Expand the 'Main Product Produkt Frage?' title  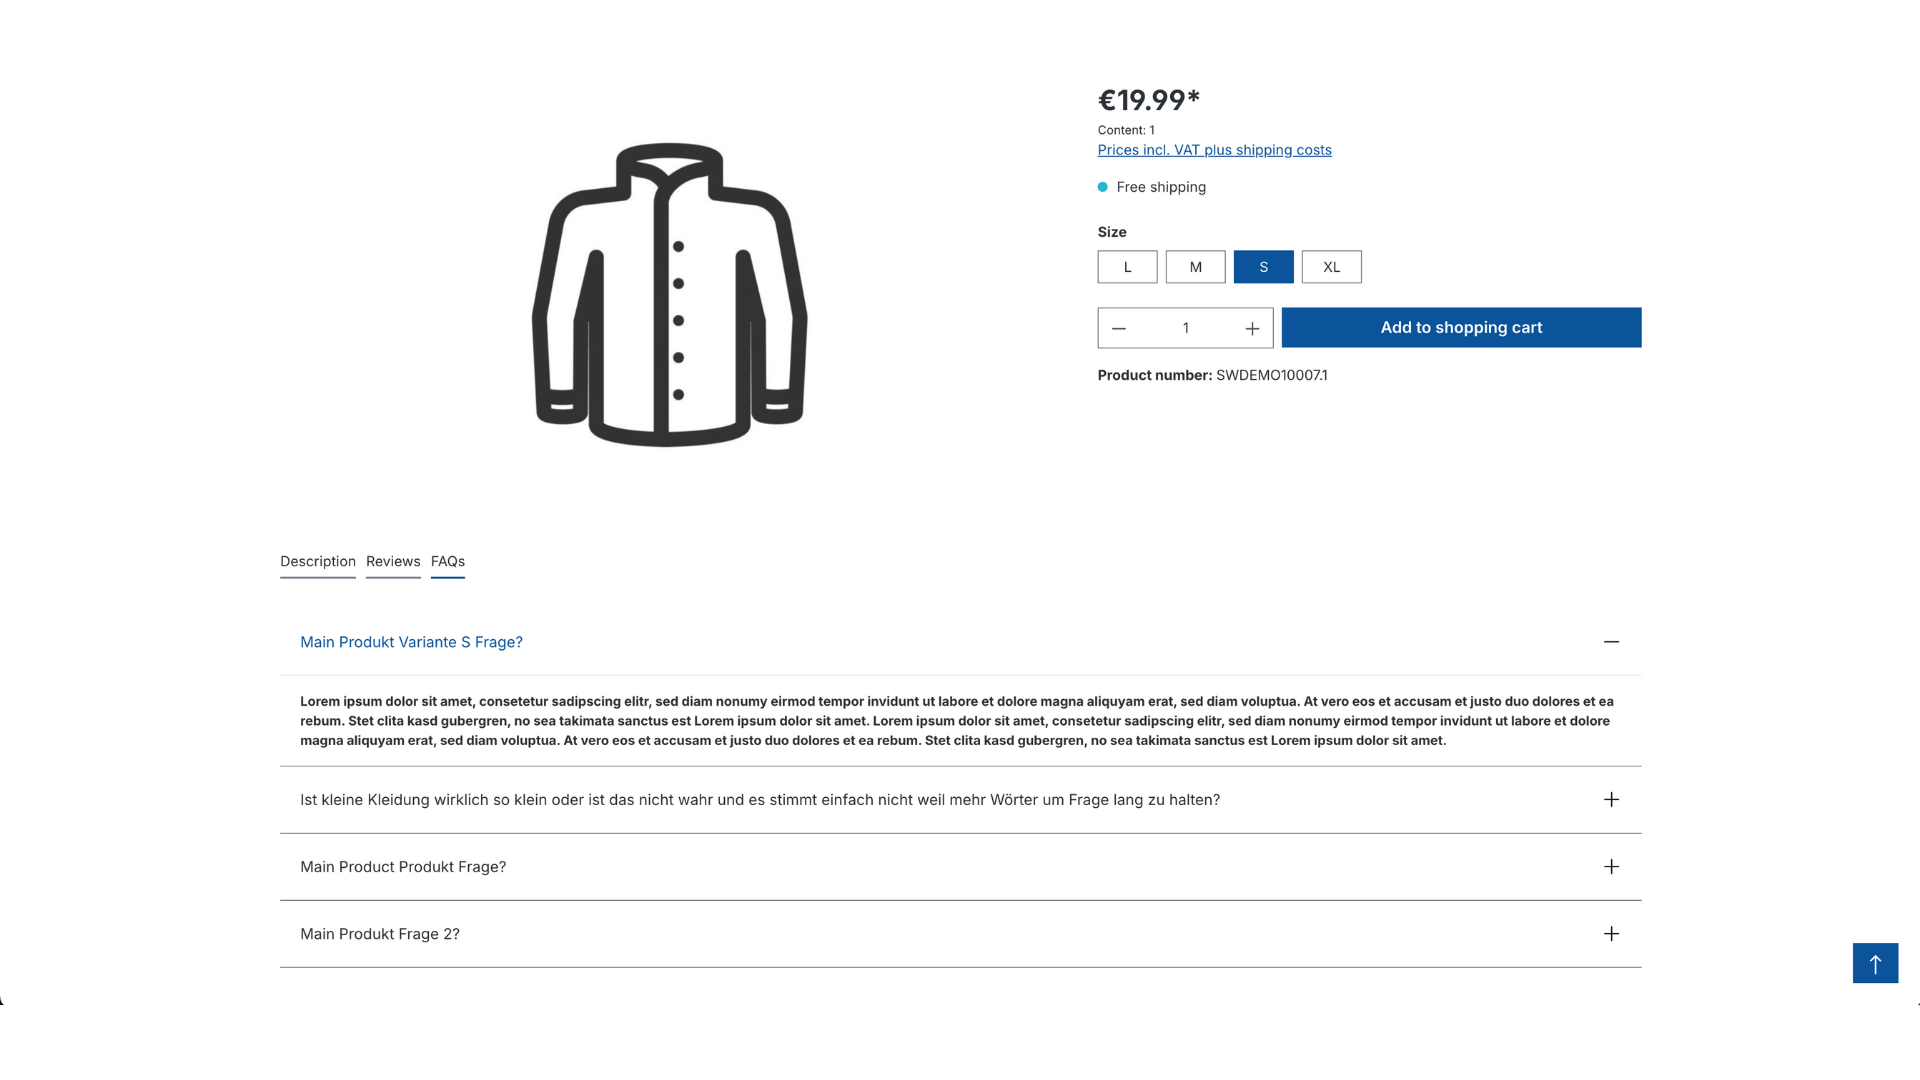(x=403, y=867)
